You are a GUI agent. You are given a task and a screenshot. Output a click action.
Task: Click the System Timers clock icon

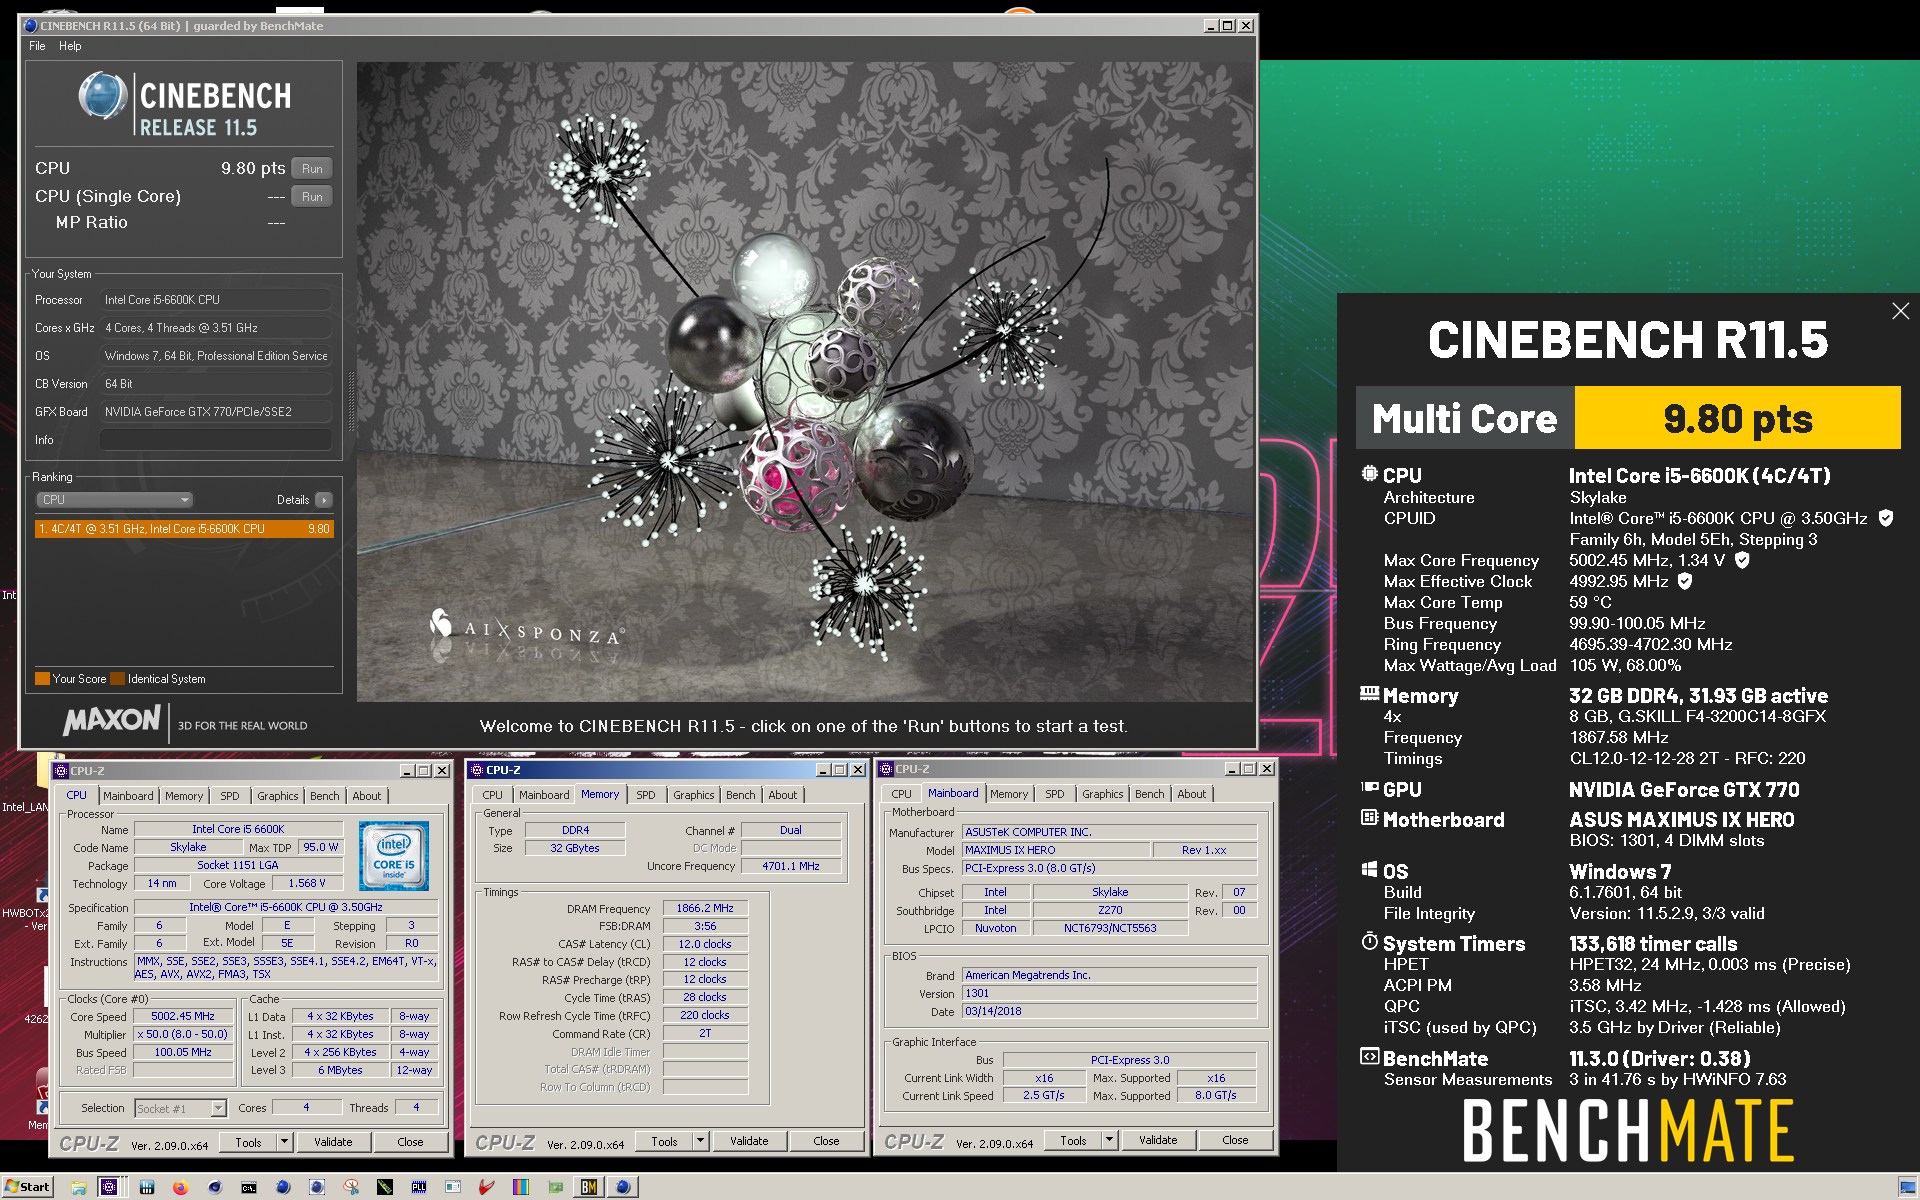[1369, 941]
